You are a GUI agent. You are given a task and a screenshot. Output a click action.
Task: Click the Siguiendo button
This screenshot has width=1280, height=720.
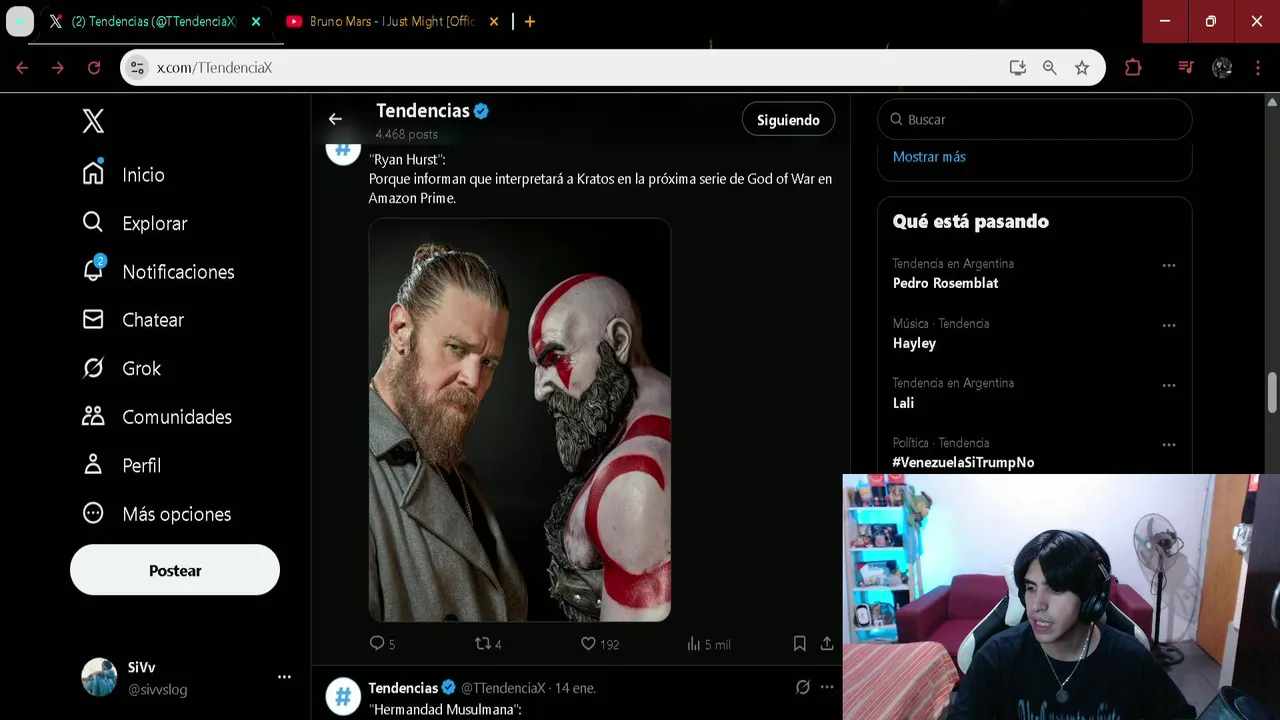click(788, 119)
